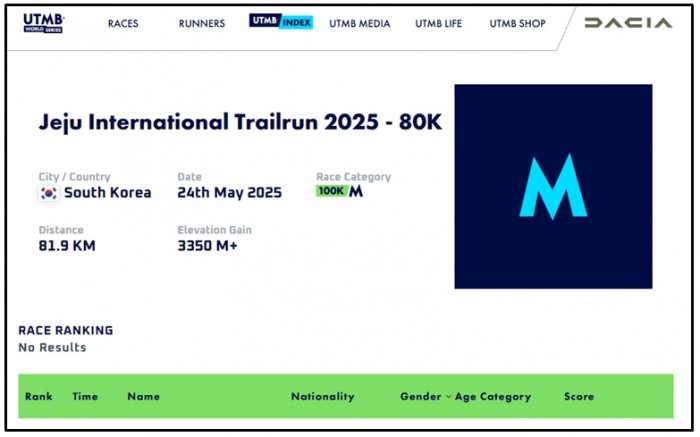Open the UTMB World Series logo
Screen dimensions: 700x437
tap(44, 23)
